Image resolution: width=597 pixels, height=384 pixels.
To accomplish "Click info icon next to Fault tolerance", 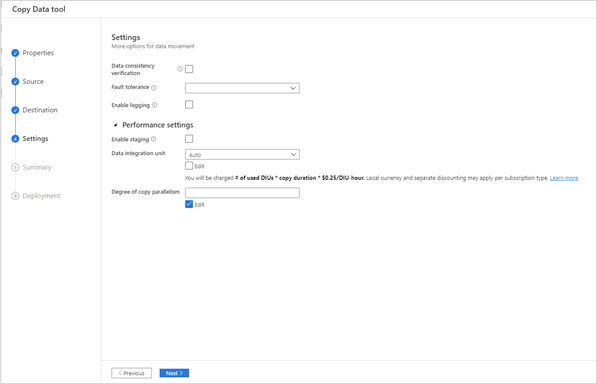I will point(154,88).
